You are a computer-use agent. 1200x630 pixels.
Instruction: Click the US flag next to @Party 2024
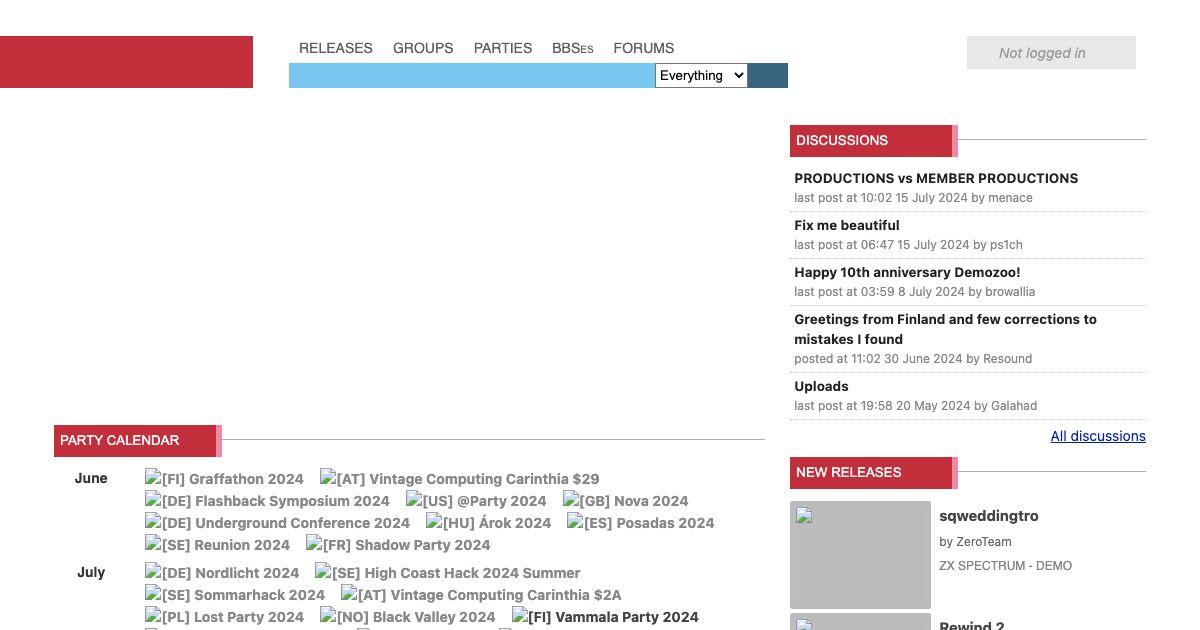click(x=414, y=501)
